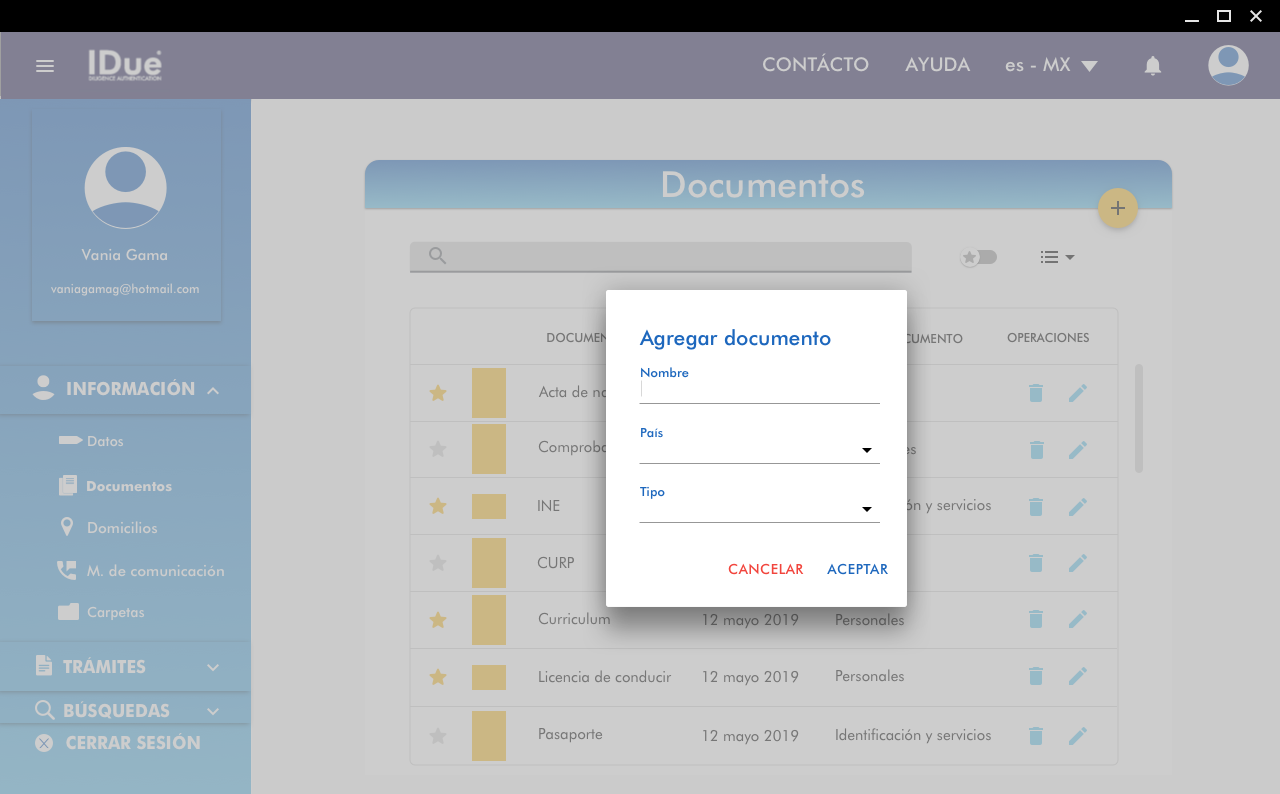
Task: Click the search magnifier icon
Action: (437, 256)
